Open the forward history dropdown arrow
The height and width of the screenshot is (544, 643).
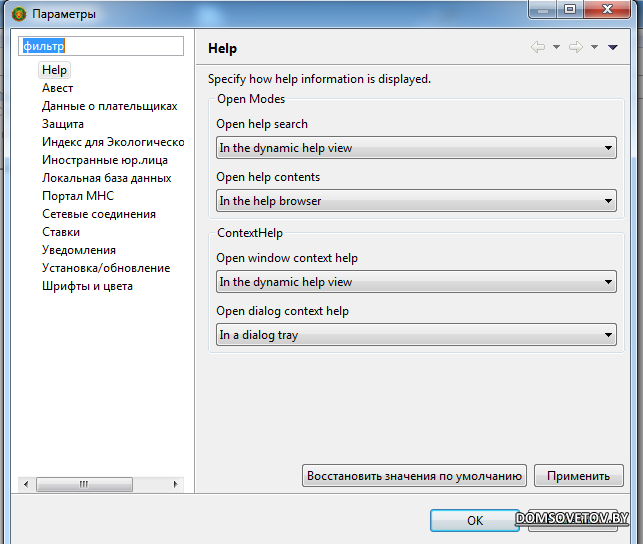[594, 47]
